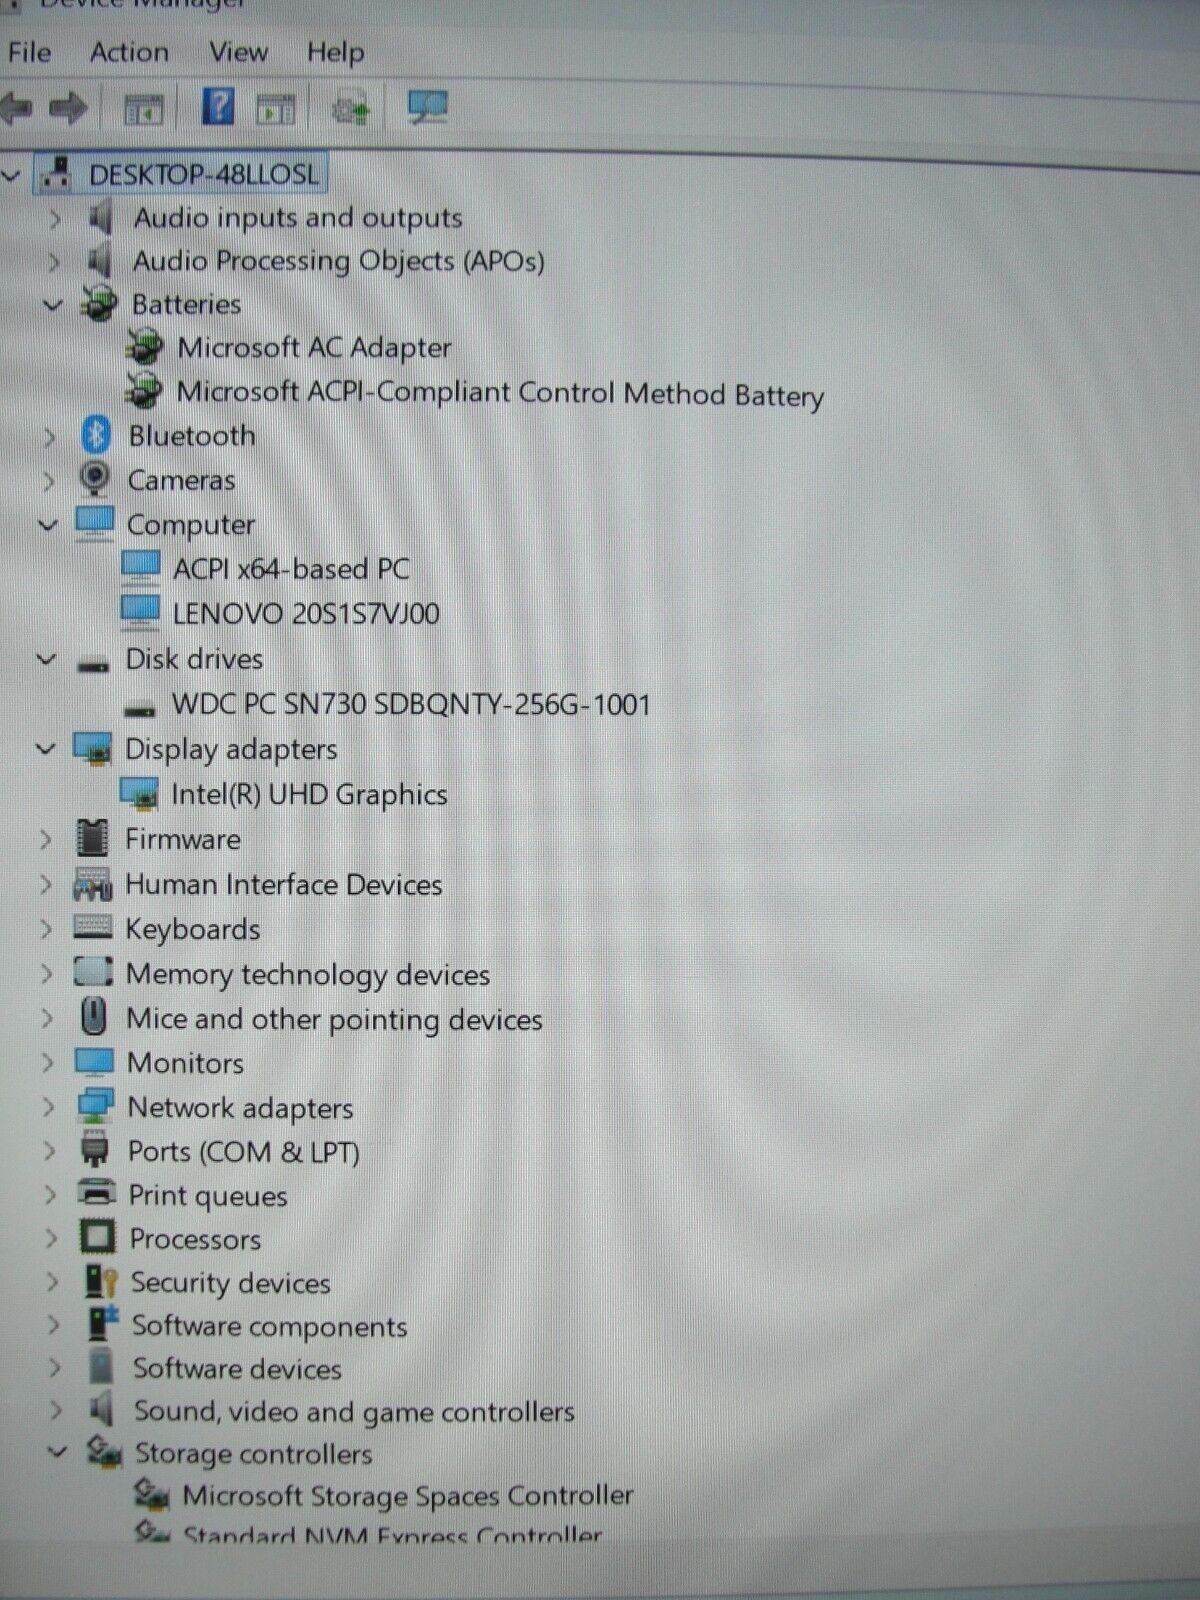Expand the Network adapters node

[49, 1107]
